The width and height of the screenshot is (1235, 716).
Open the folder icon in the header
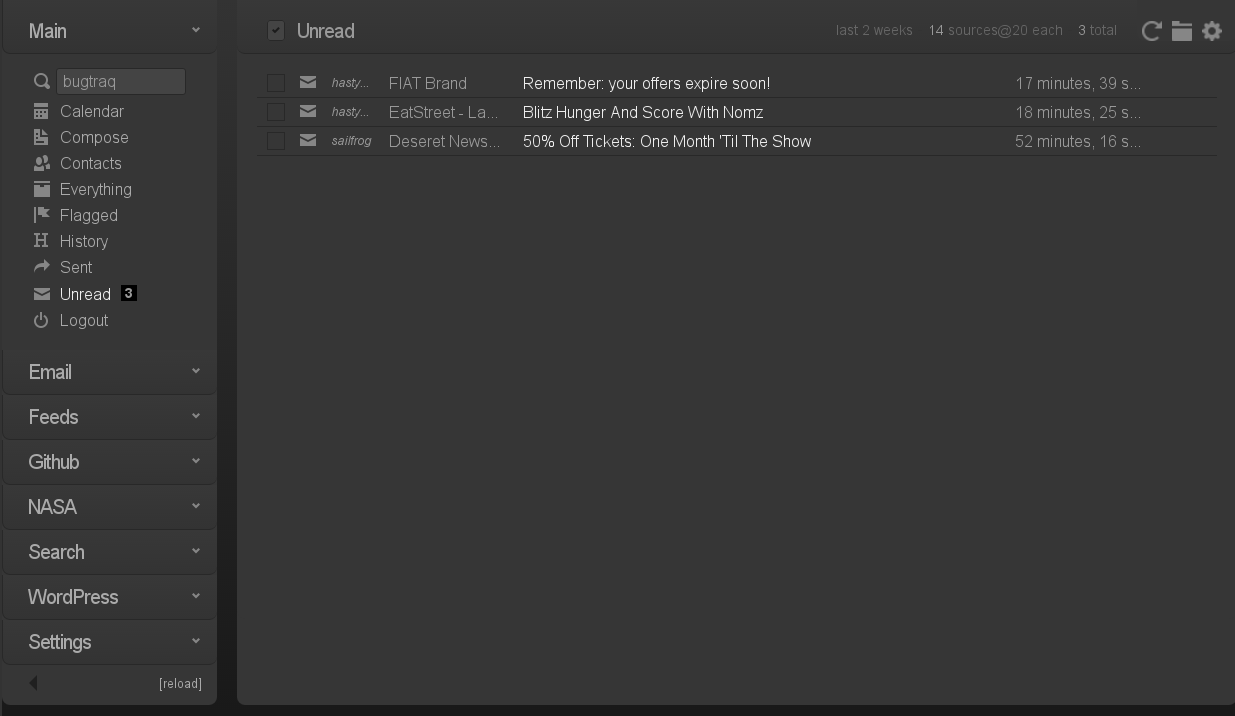point(1182,31)
